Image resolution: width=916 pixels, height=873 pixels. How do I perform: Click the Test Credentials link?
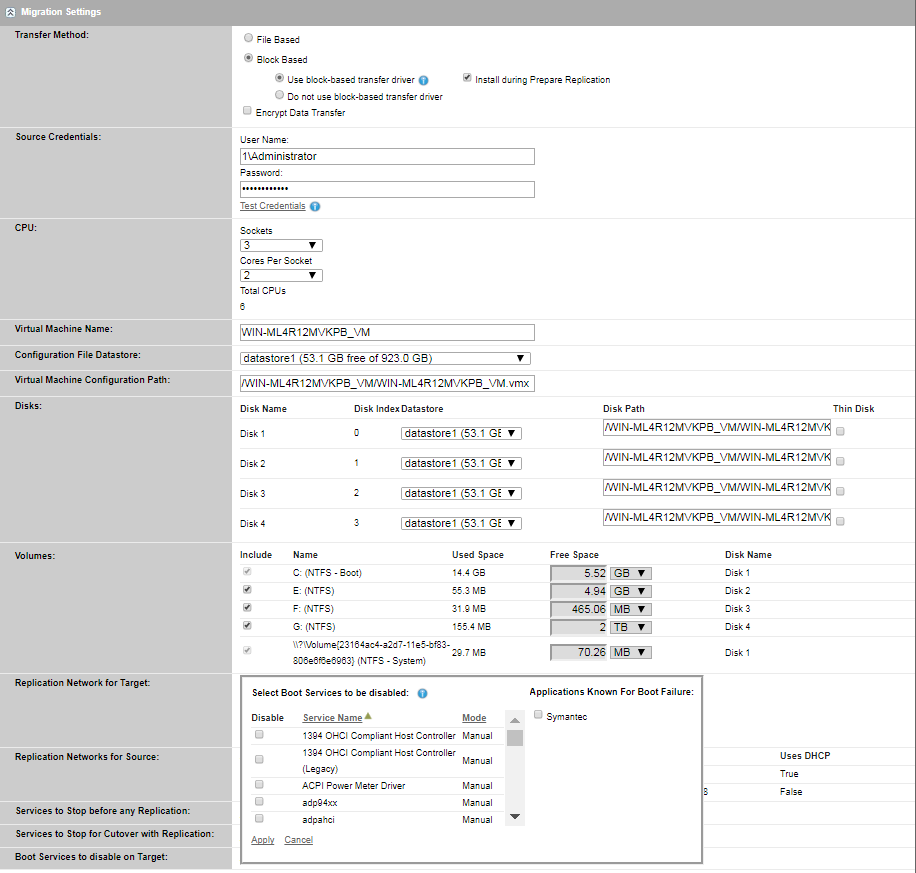point(272,206)
